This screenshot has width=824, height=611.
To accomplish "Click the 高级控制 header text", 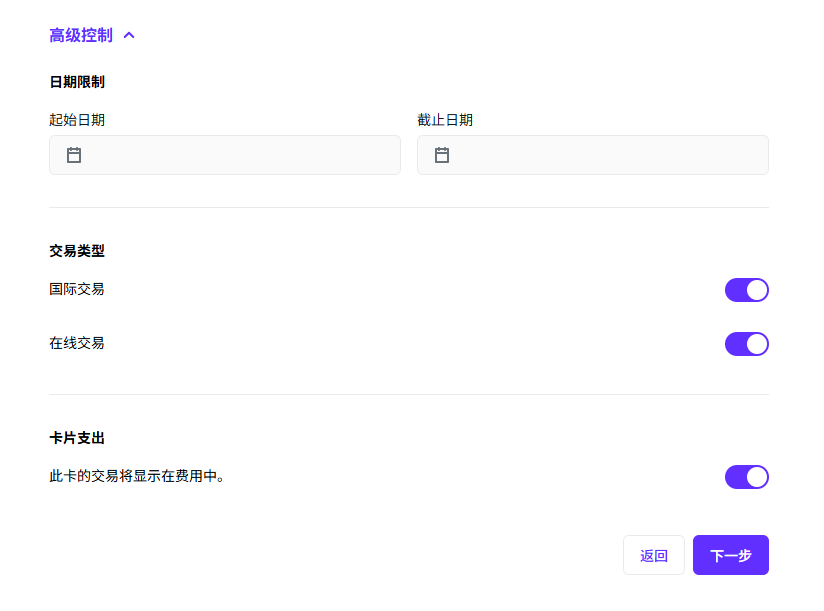I will coord(81,36).
